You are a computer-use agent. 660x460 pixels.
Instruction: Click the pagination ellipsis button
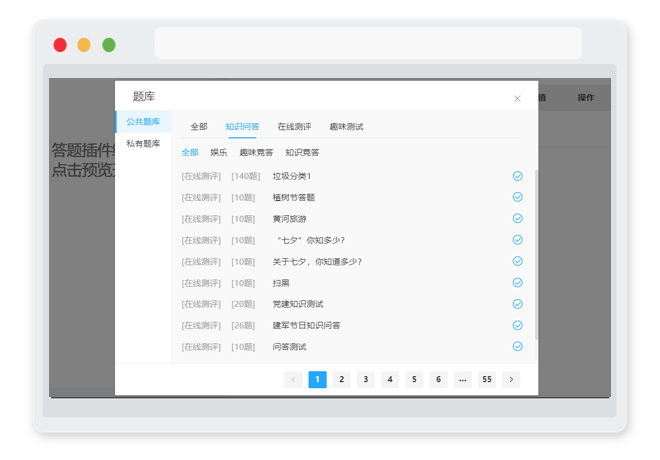coord(463,379)
